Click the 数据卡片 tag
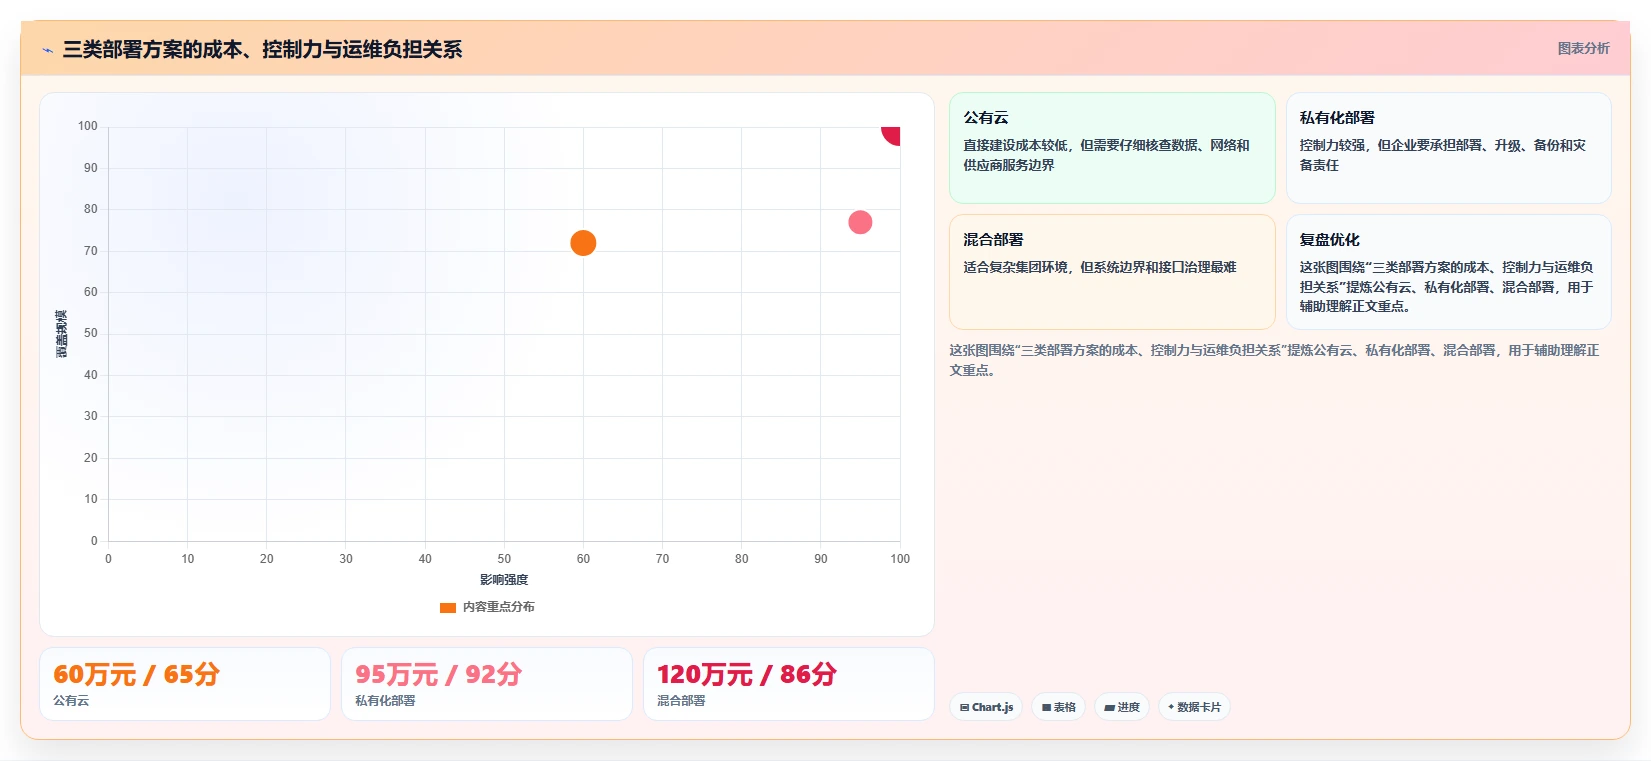1651x761 pixels. pos(1194,707)
